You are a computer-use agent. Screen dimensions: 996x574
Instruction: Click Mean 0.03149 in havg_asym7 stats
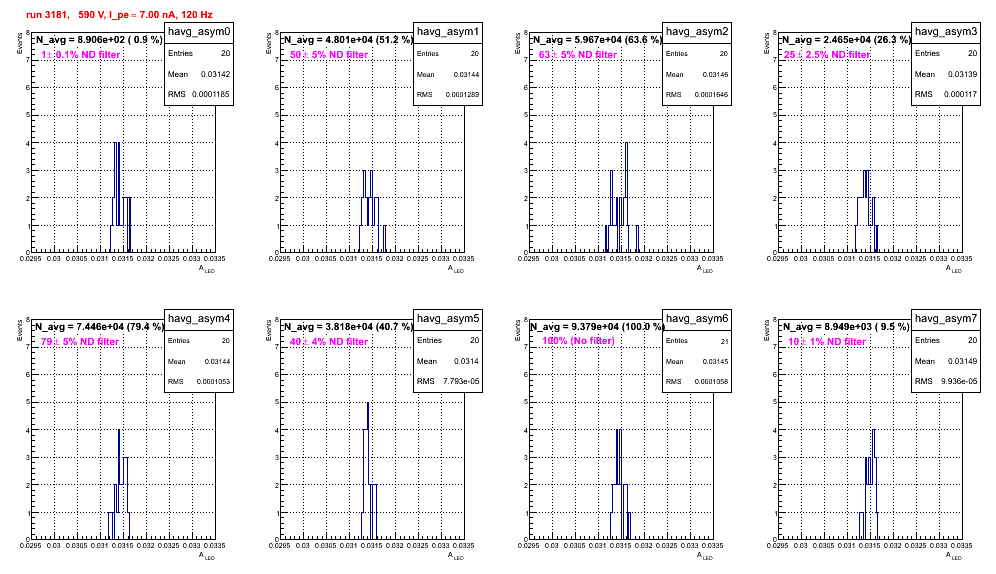coord(946,361)
